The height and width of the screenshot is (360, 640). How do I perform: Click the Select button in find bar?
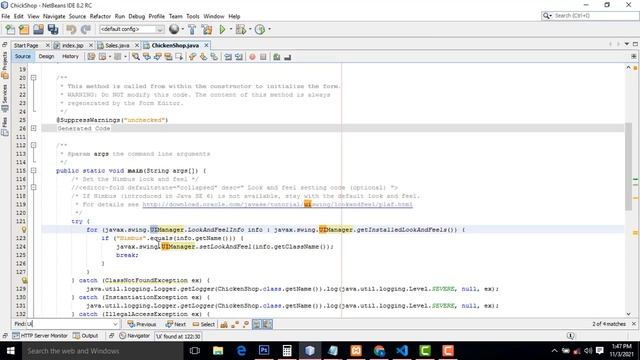(204, 324)
